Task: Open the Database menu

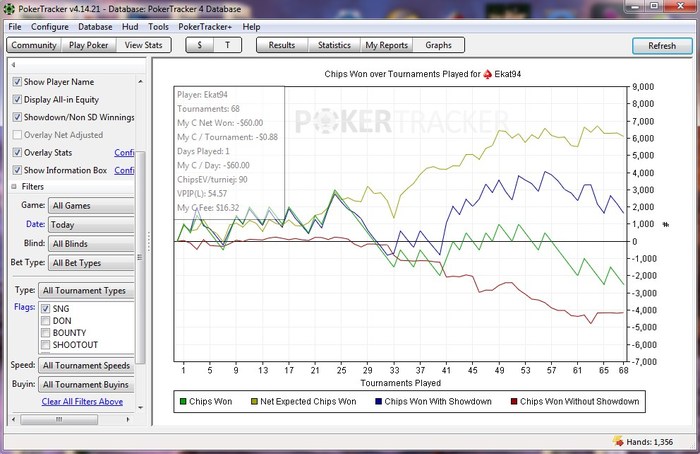Action: [95, 27]
